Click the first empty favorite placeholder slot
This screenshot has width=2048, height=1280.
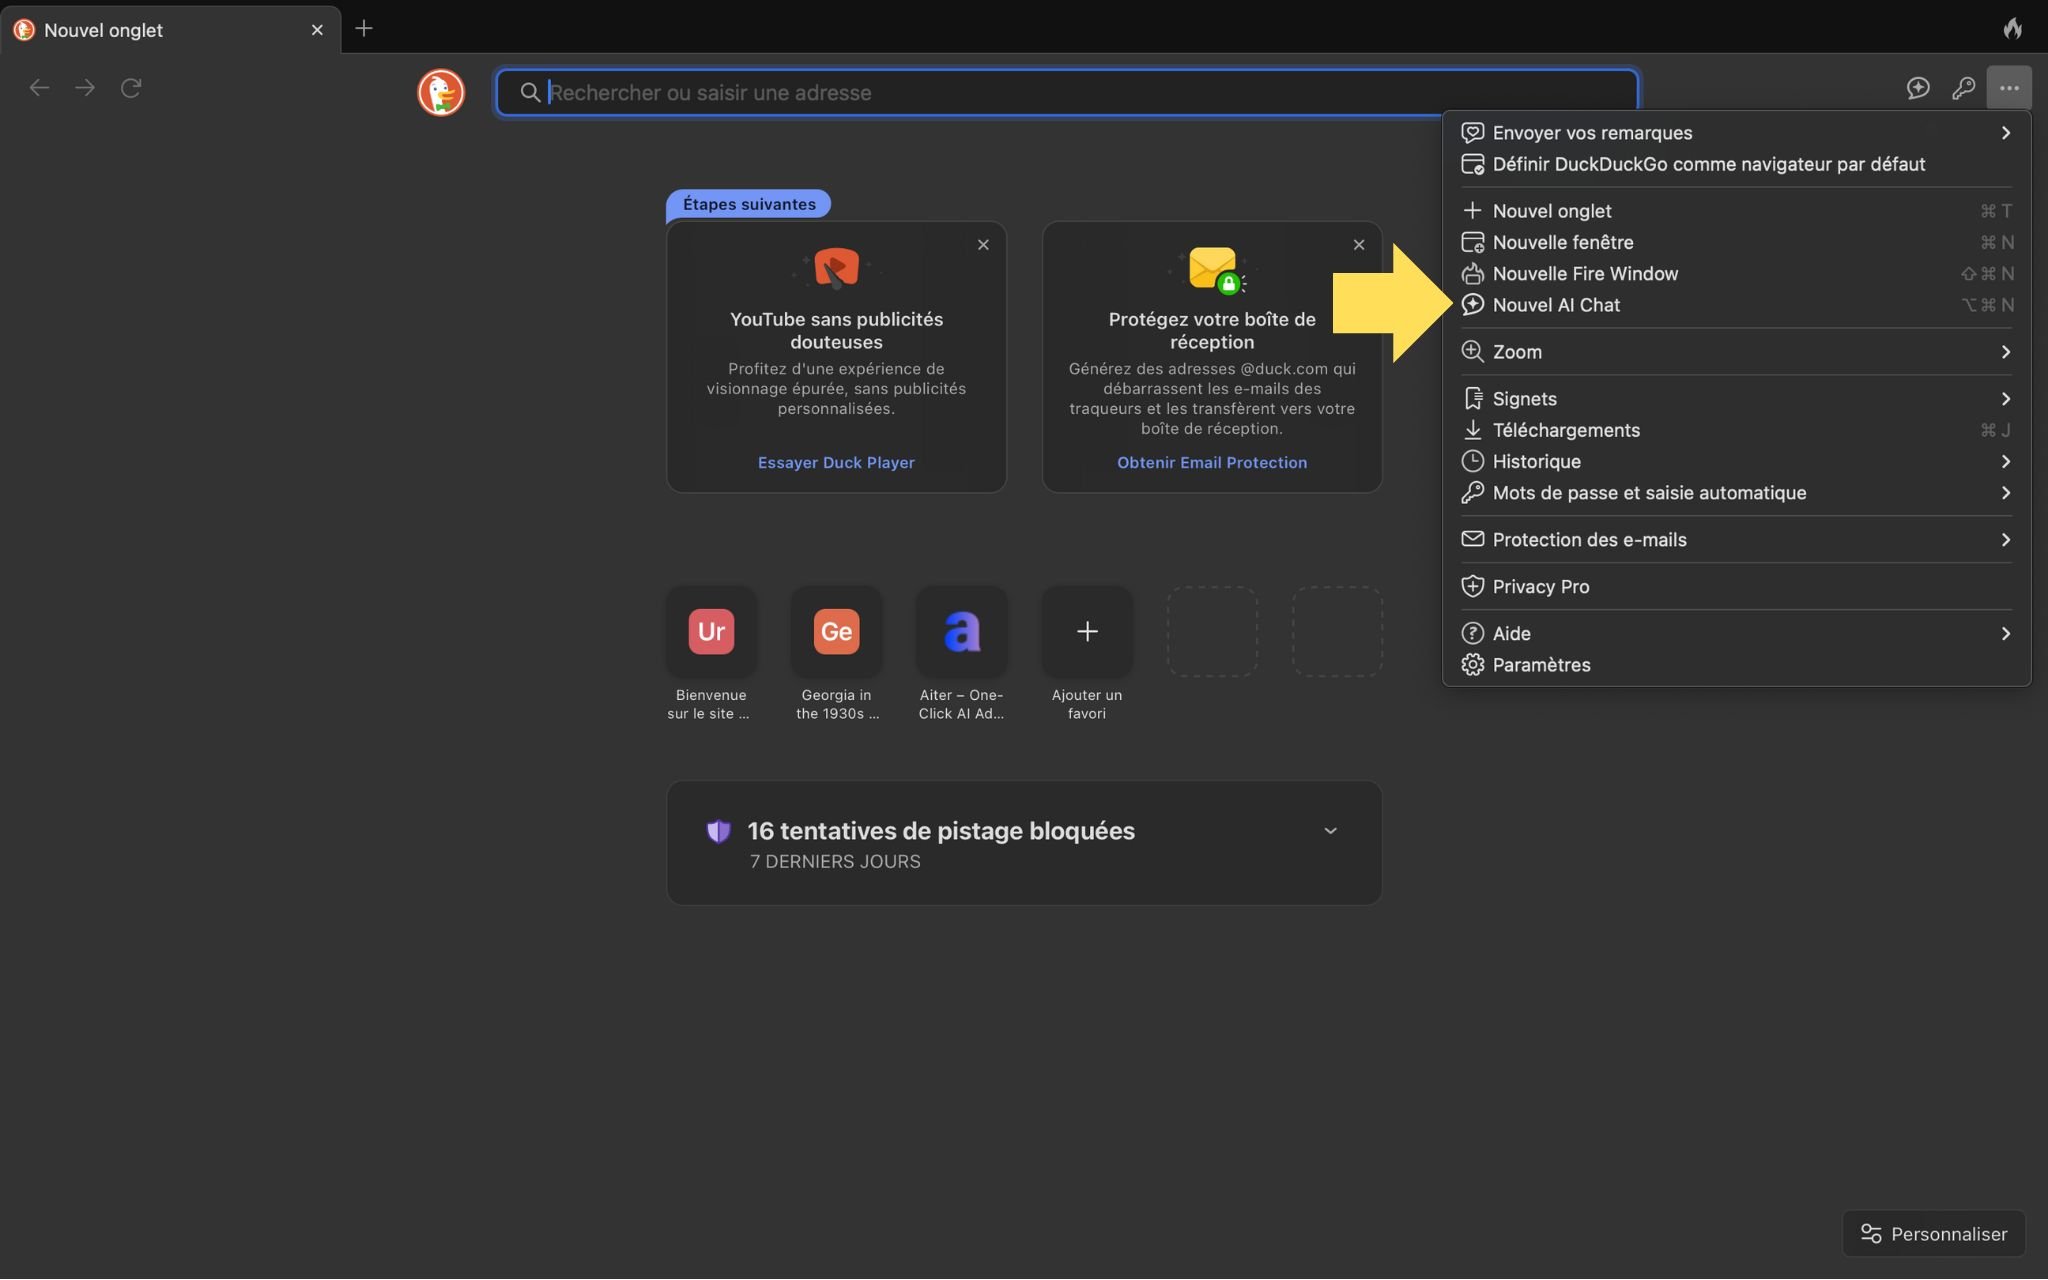(x=1212, y=631)
